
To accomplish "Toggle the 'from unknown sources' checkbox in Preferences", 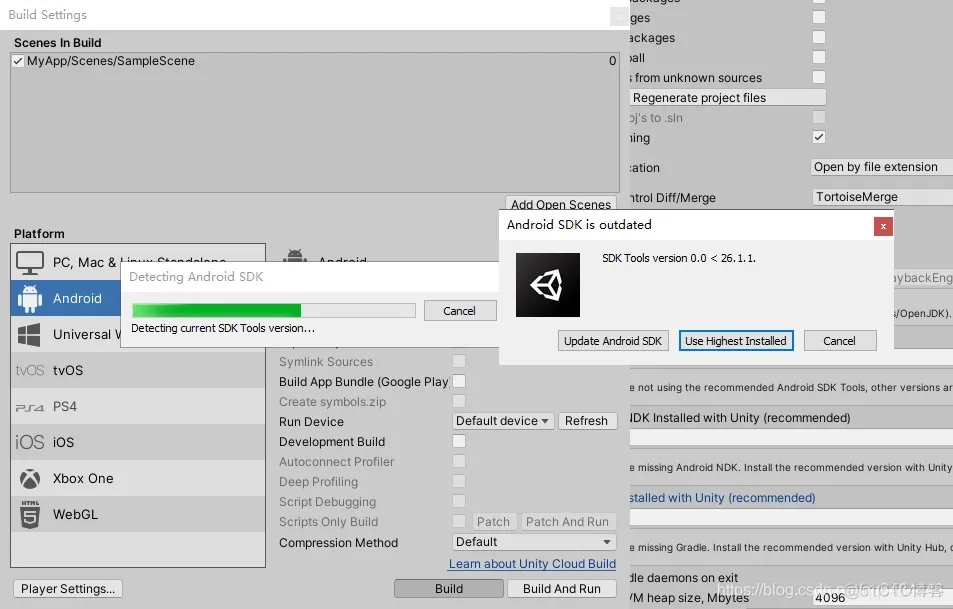I will click(819, 77).
